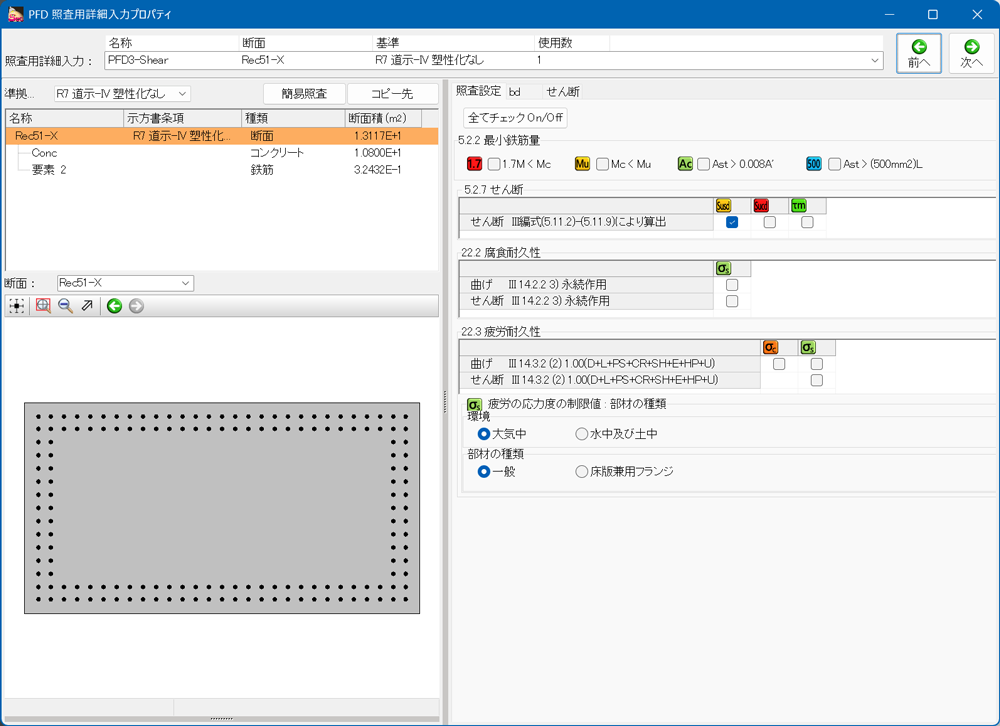
Task: Click the diagonal arrow tool icon
Action: [87, 306]
